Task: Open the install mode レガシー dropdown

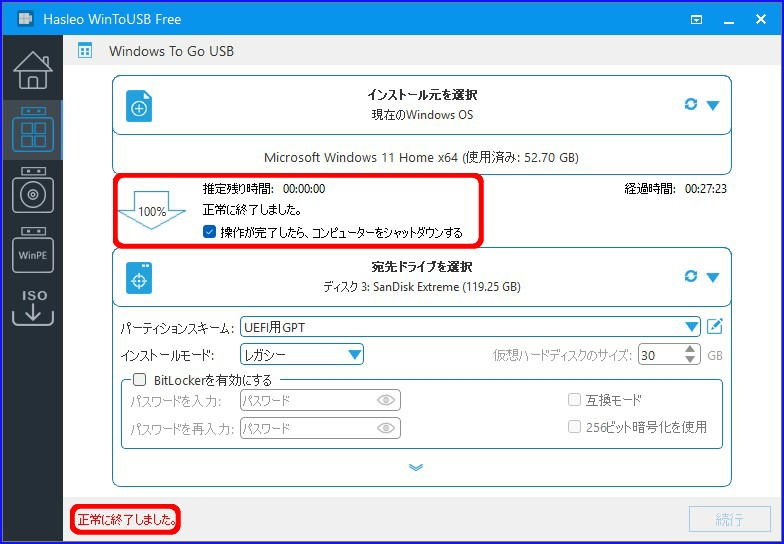Action: (302, 354)
